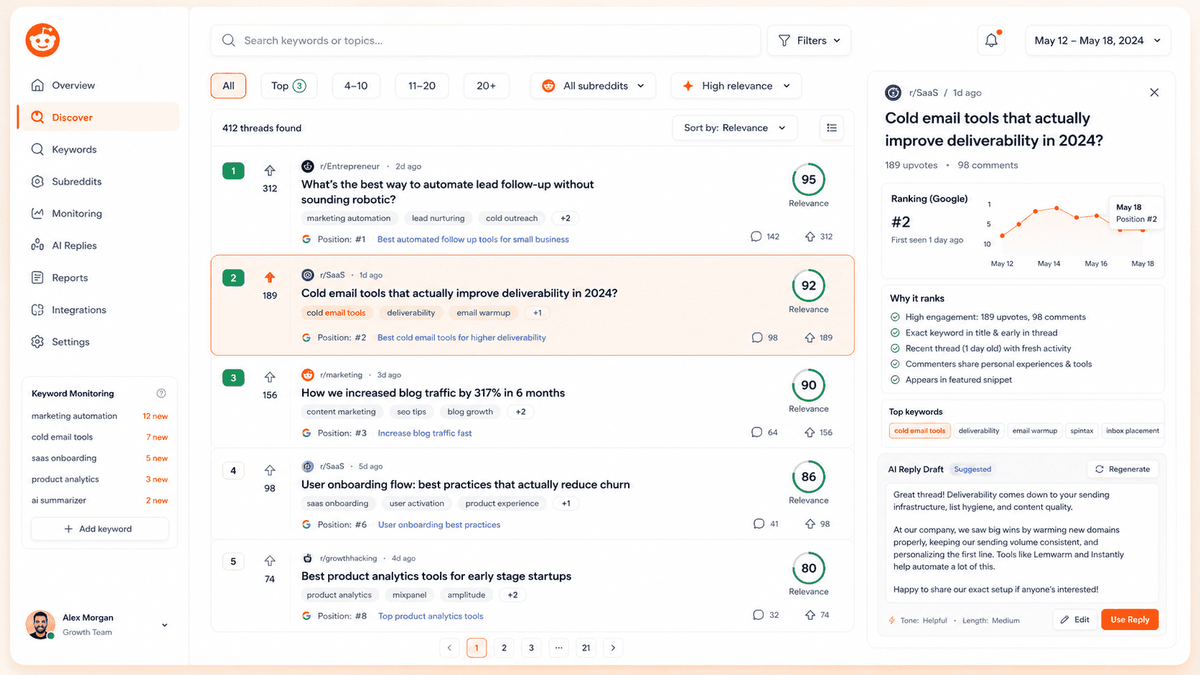Viewport: 1200px width, 675px height.
Task: Go to Overview in the sidebar
Action: pos(98,85)
